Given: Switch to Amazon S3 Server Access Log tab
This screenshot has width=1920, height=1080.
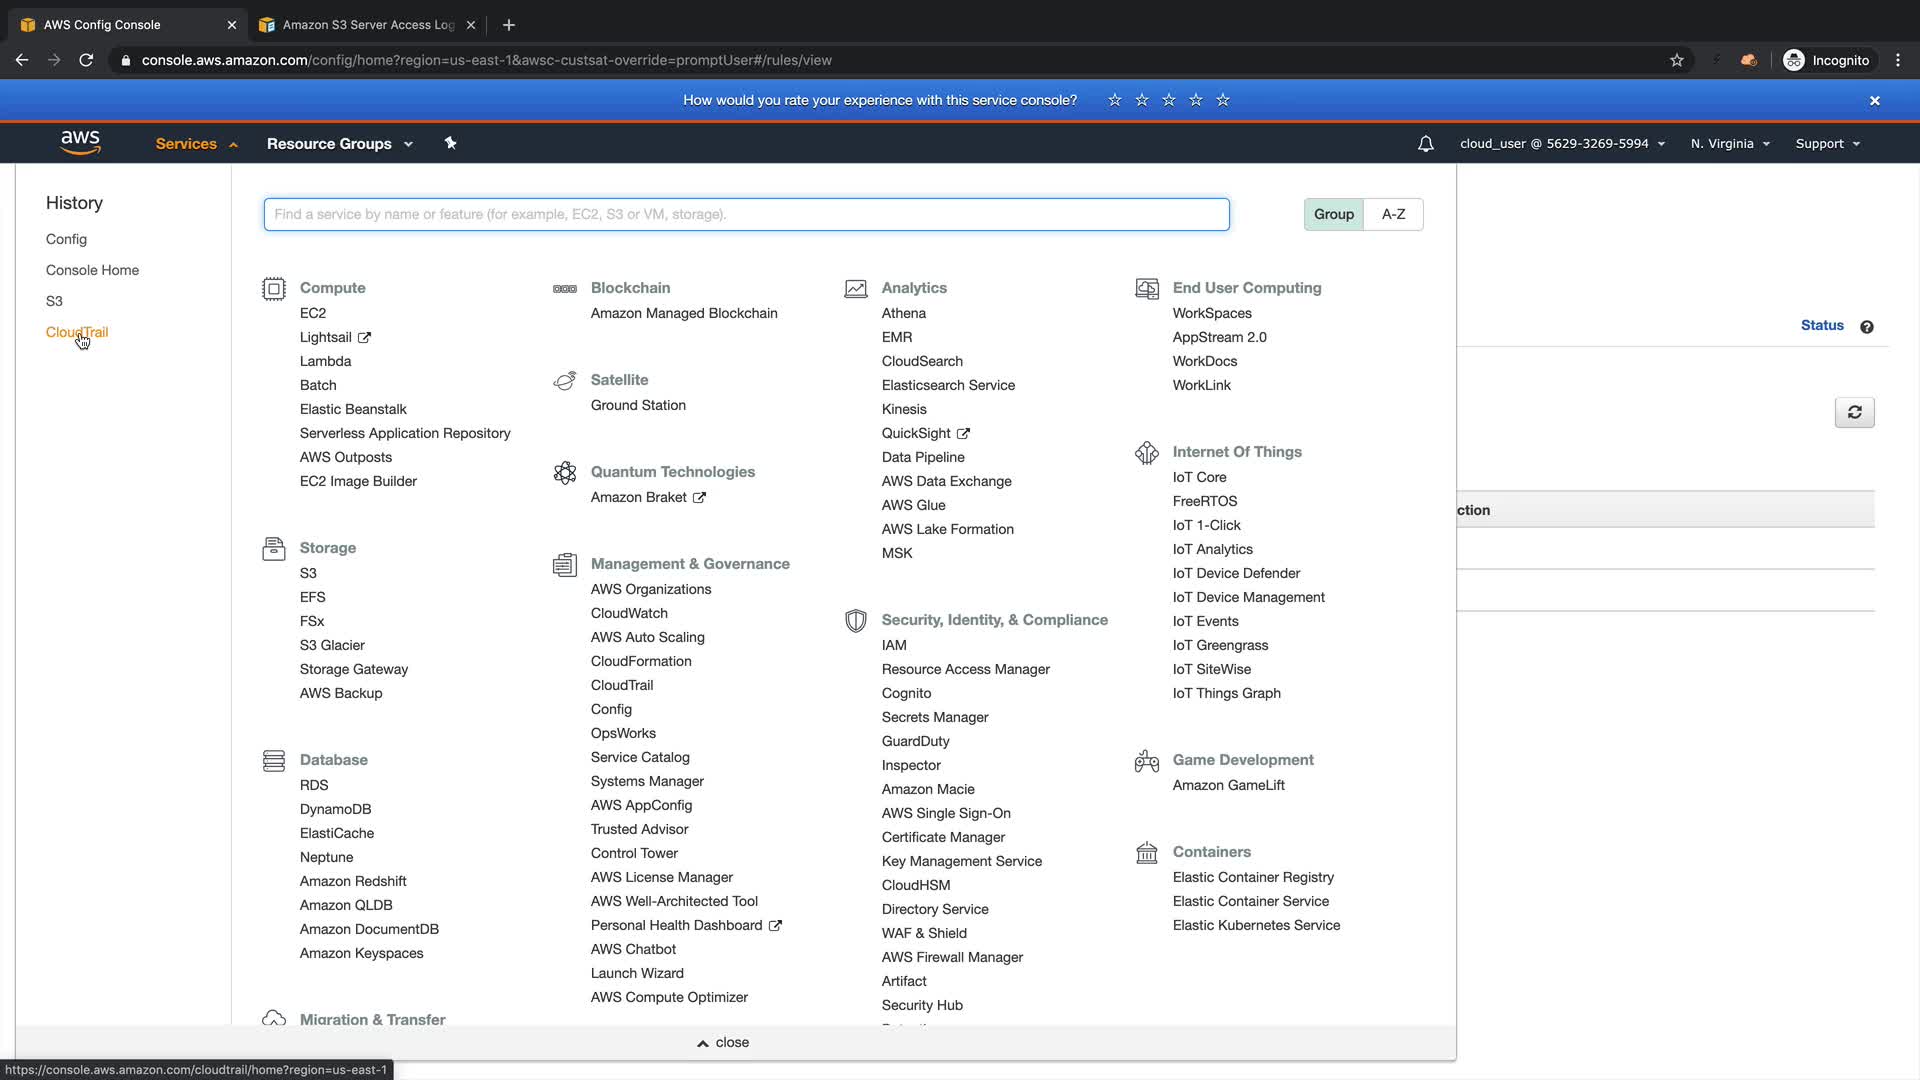Looking at the screenshot, I should coord(366,25).
